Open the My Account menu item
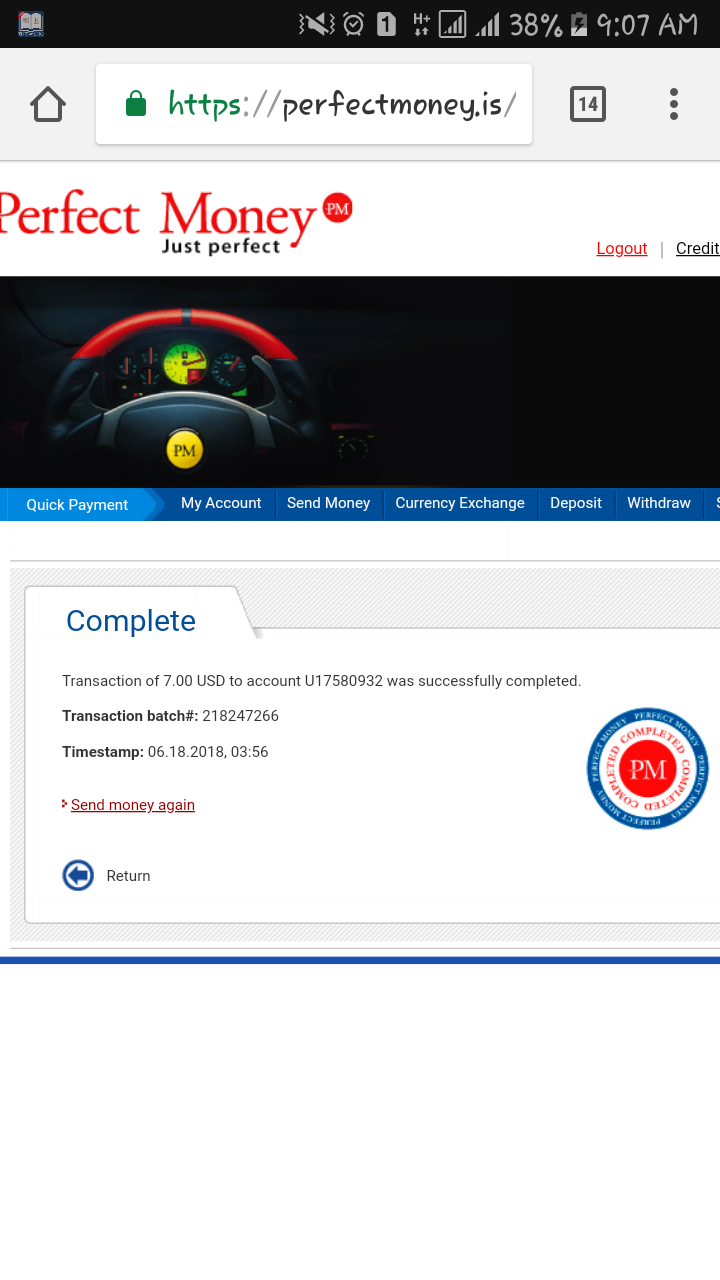 pyautogui.click(x=221, y=503)
